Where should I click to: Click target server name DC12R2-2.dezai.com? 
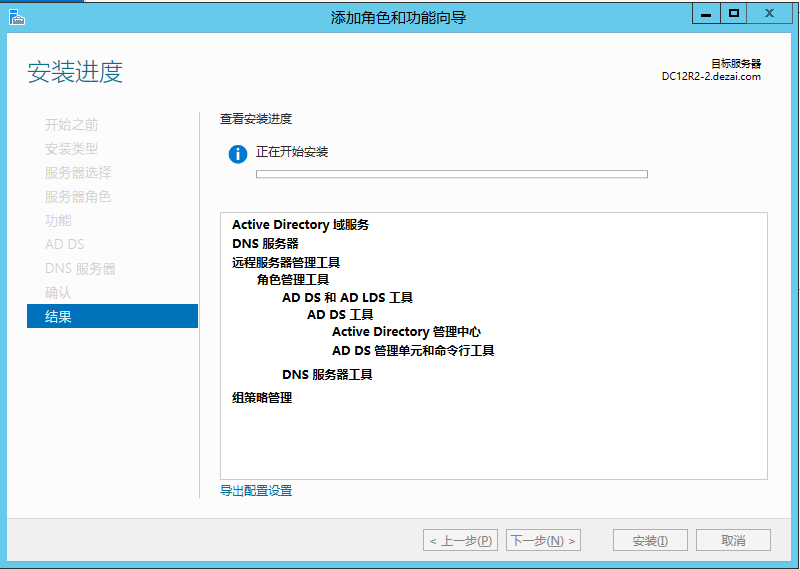[x=711, y=77]
